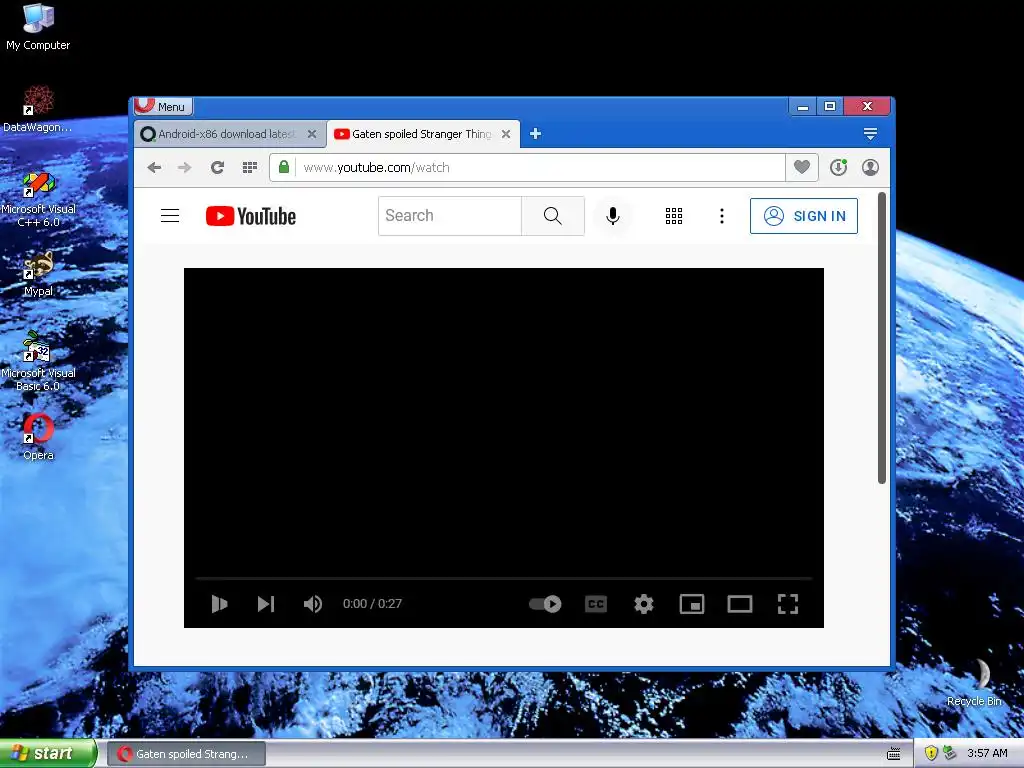The image size is (1024, 768).
Task: Open a new tab with plus button
Action: tap(536, 134)
